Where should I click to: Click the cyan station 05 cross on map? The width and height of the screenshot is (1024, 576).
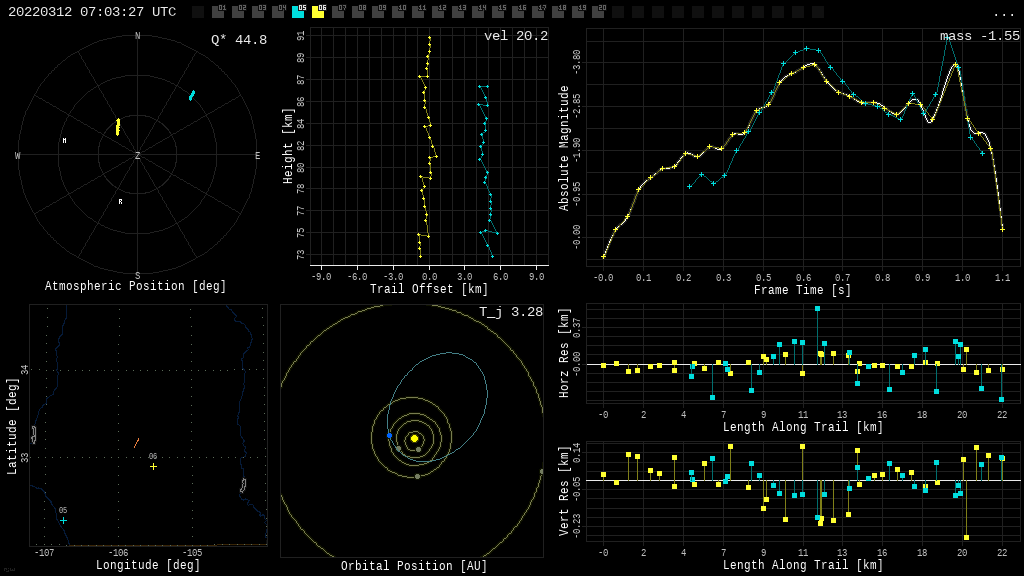pos(63,520)
